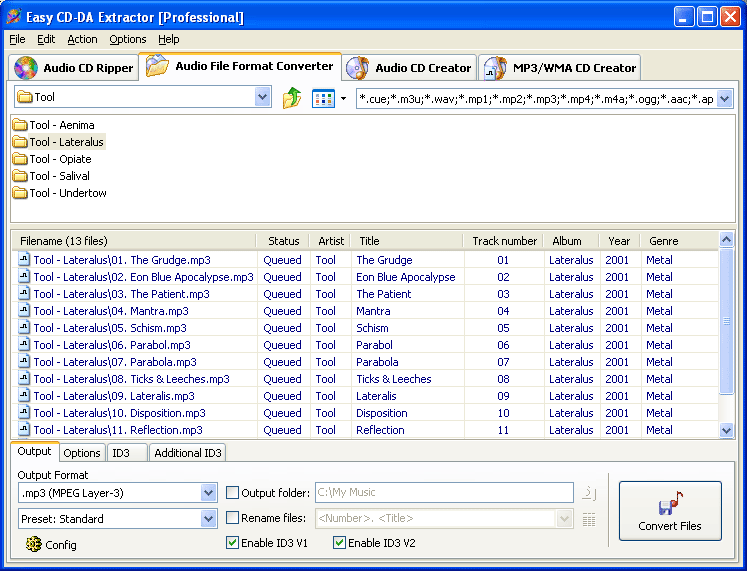Open the view mode grid icon
This screenshot has height=571, width=747.
(322, 98)
